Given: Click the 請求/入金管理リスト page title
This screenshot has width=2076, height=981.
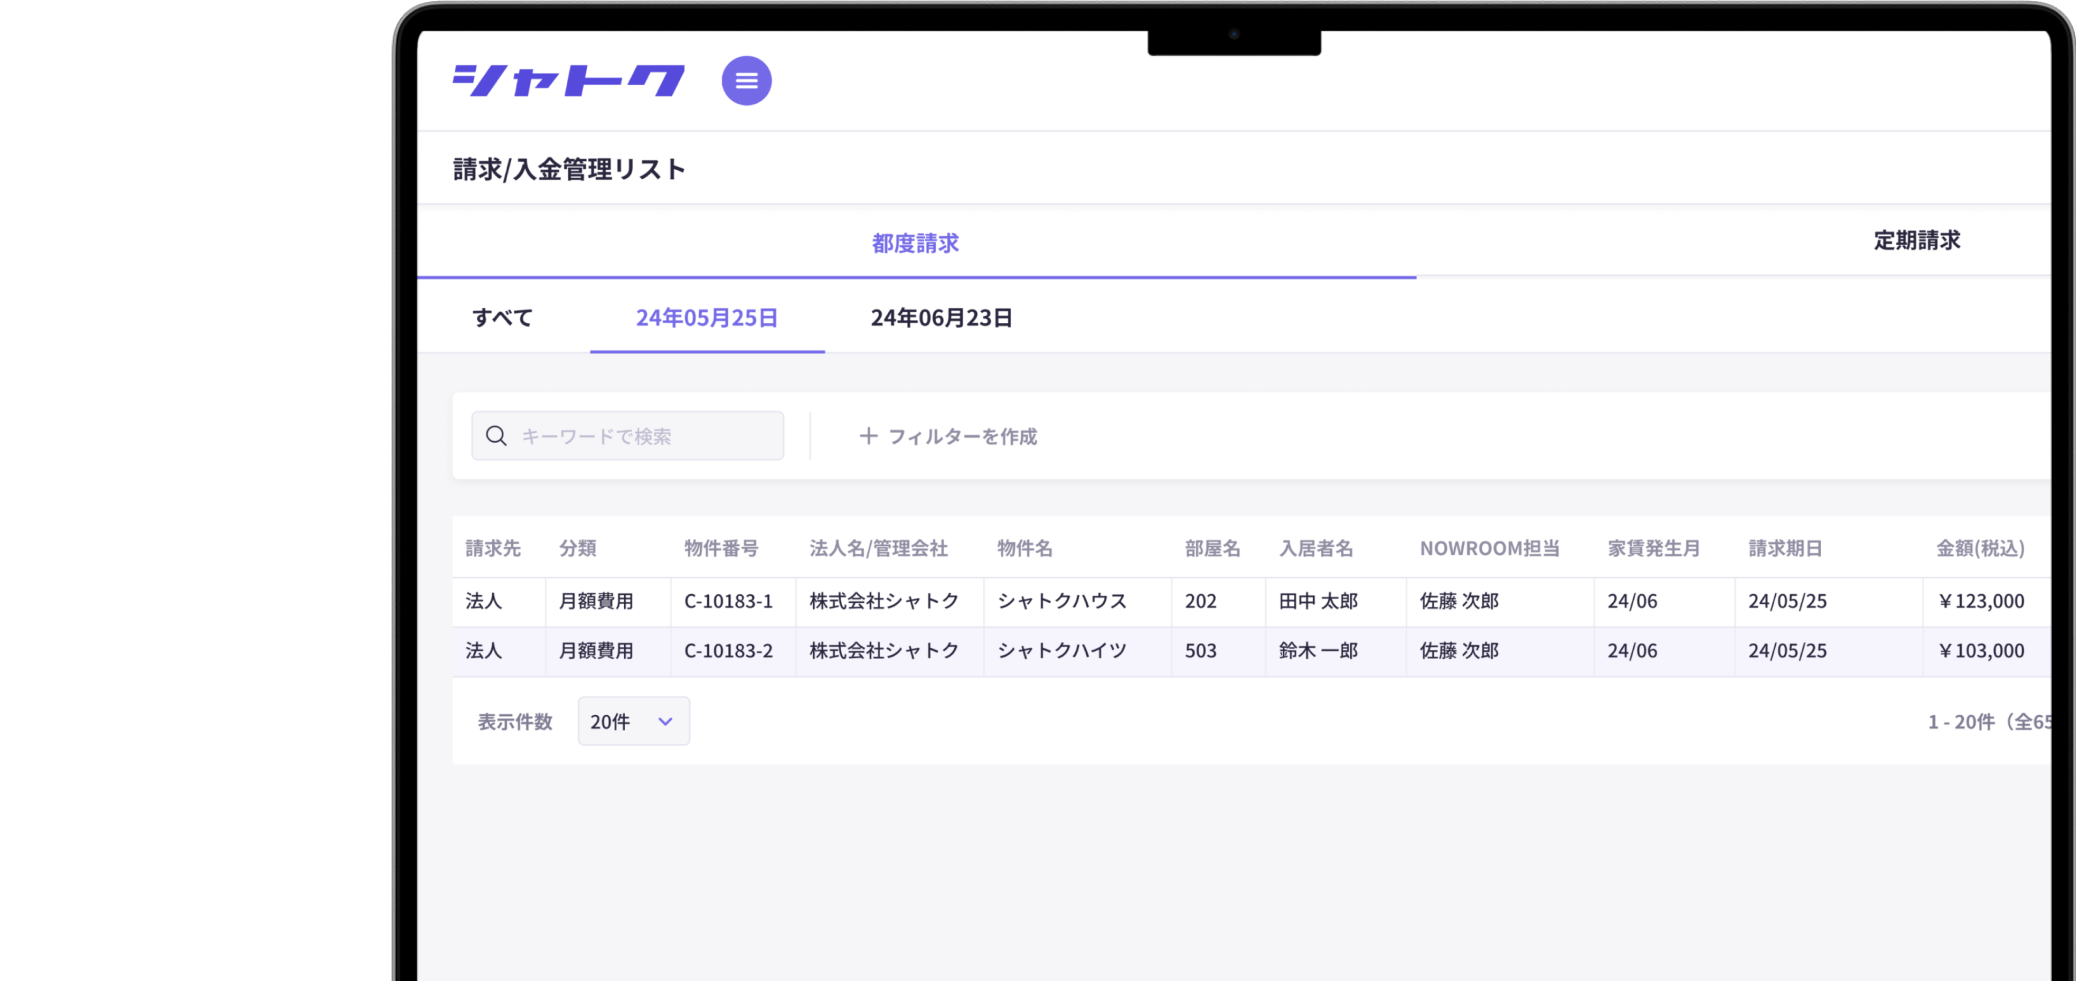Looking at the screenshot, I should 569,169.
